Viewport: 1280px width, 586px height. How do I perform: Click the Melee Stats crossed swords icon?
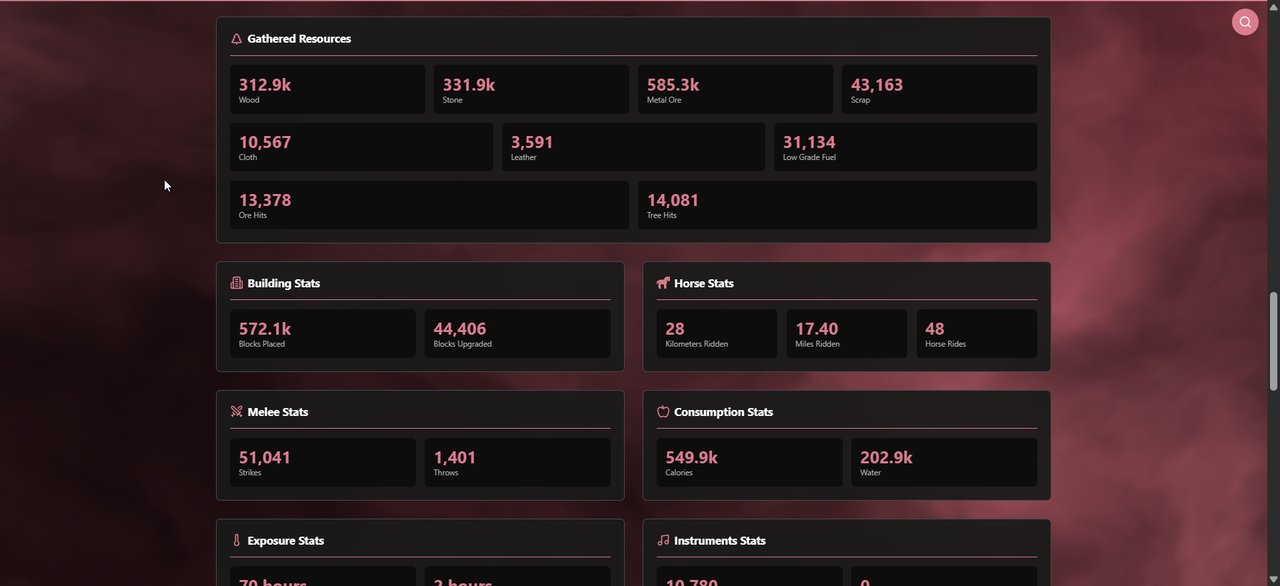point(236,412)
